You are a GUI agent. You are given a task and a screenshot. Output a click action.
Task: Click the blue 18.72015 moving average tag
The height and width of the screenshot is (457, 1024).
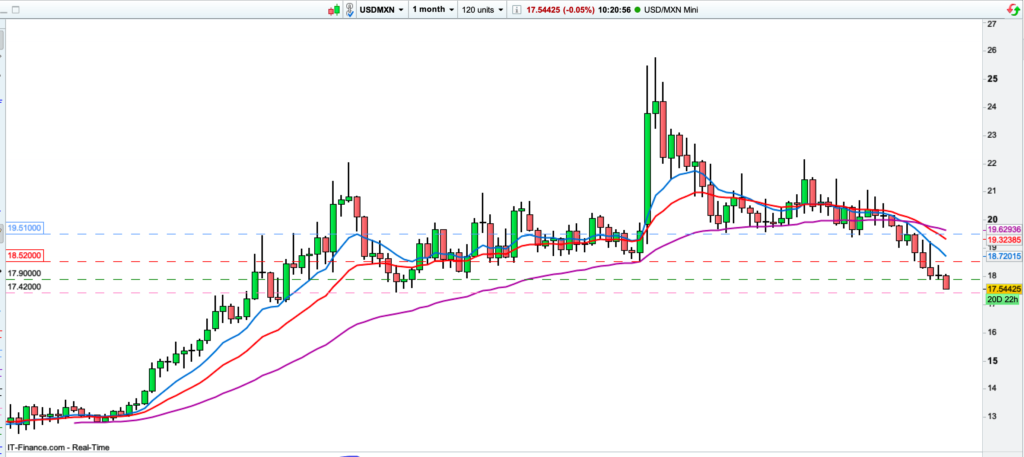[x=1003, y=257]
